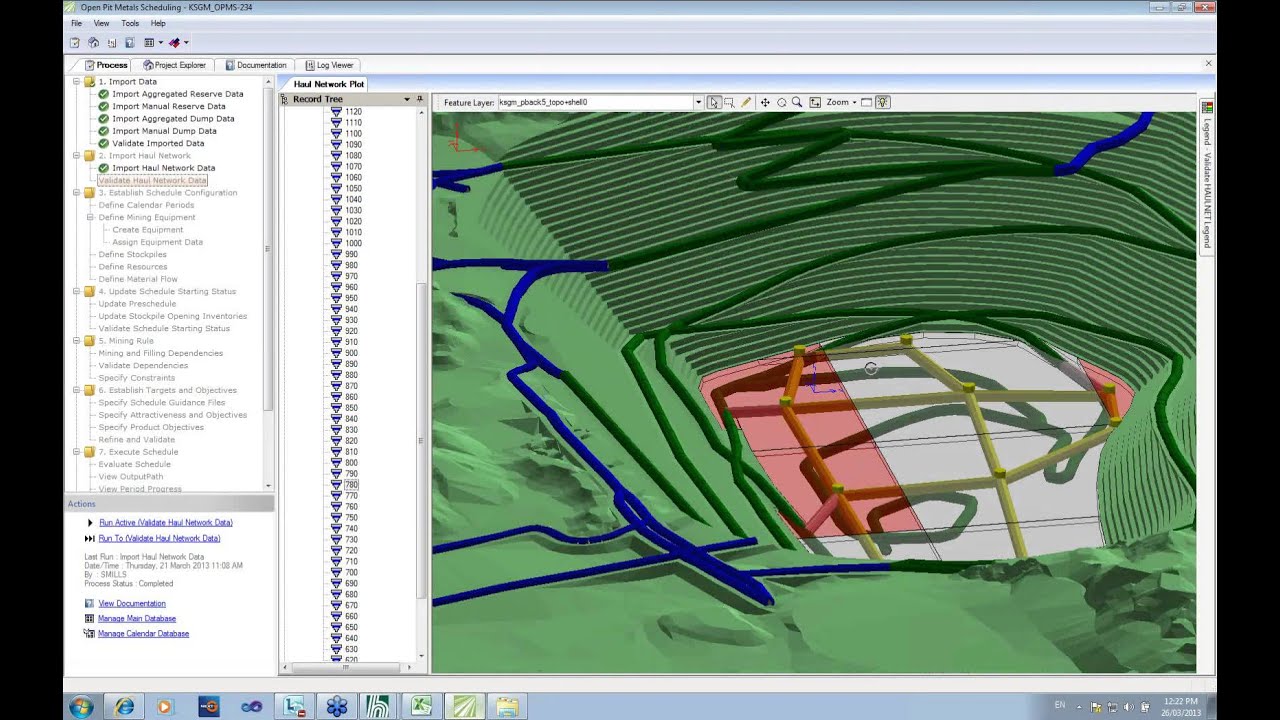This screenshot has height=720, width=1280.
Task: Activate the arrow select tool
Action: (x=714, y=102)
